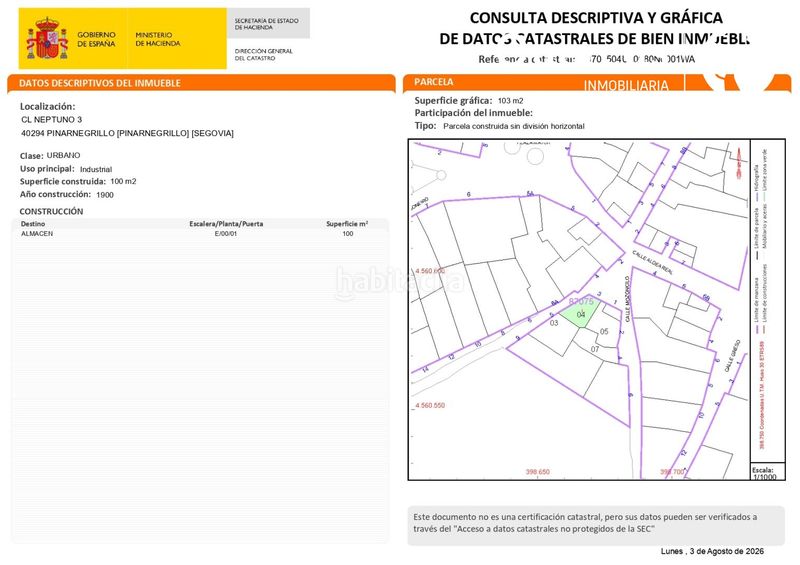Click the 'CONSTRUCCIÓN' heading
Screen dimensions: 800x565
[51, 211]
